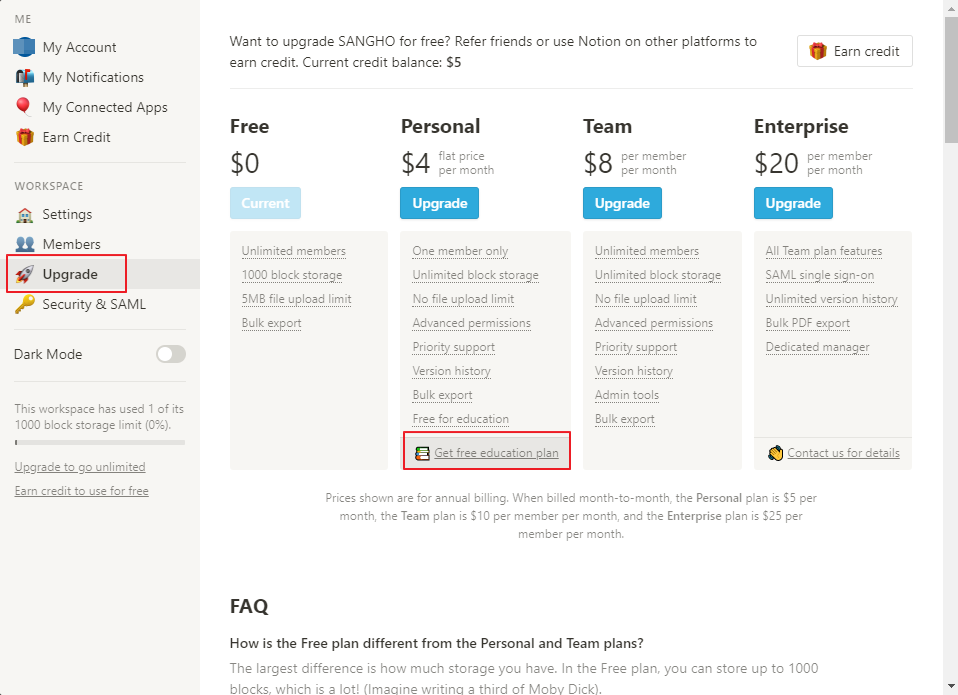The width and height of the screenshot is (958, 695).
Task: Click the books icon beside Get free education plan
Action: coord(422,453)
